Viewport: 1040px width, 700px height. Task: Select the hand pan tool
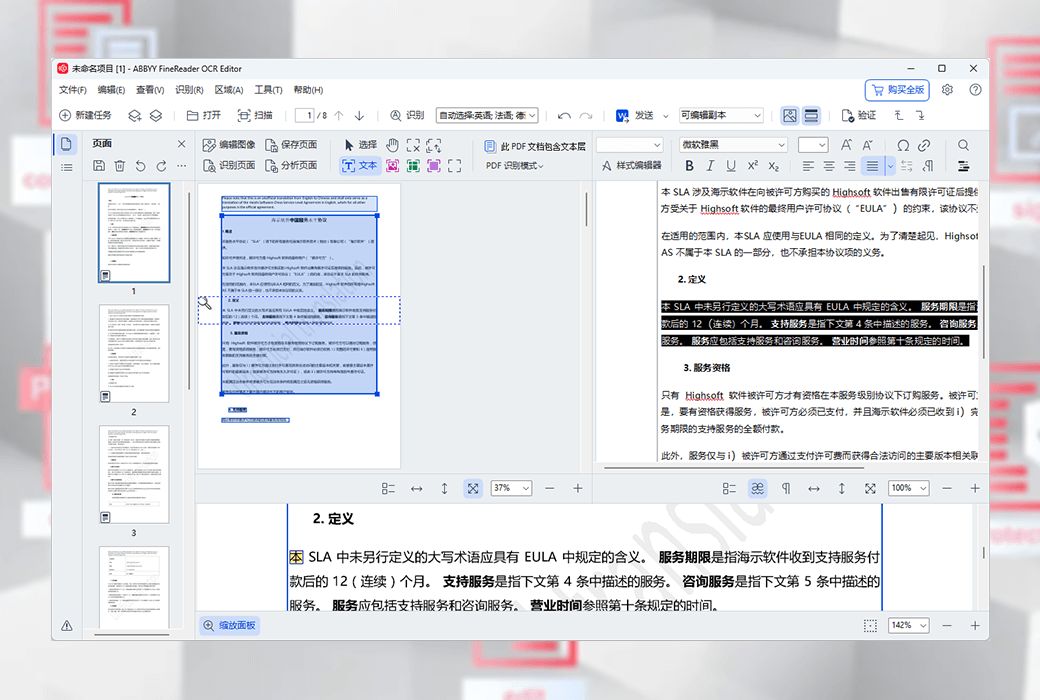pos(392,145)
